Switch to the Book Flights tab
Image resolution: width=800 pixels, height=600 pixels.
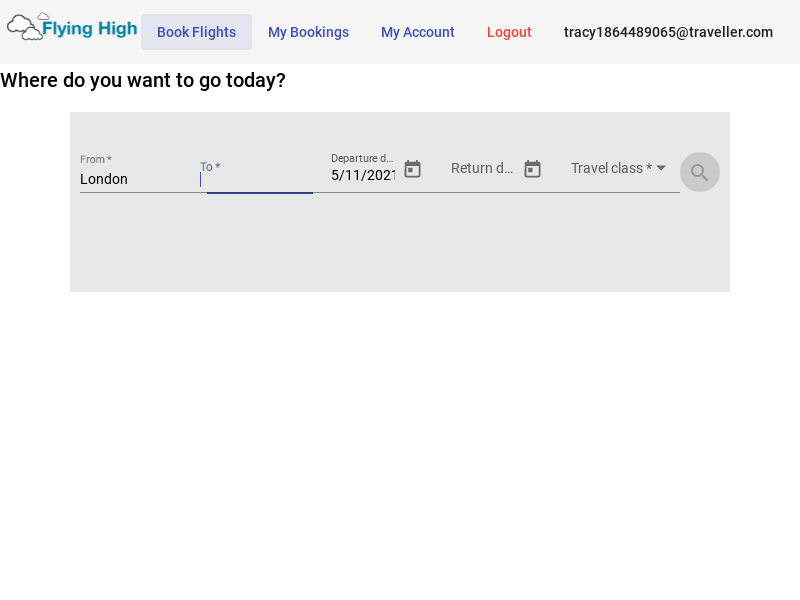(x=196, y=32)
